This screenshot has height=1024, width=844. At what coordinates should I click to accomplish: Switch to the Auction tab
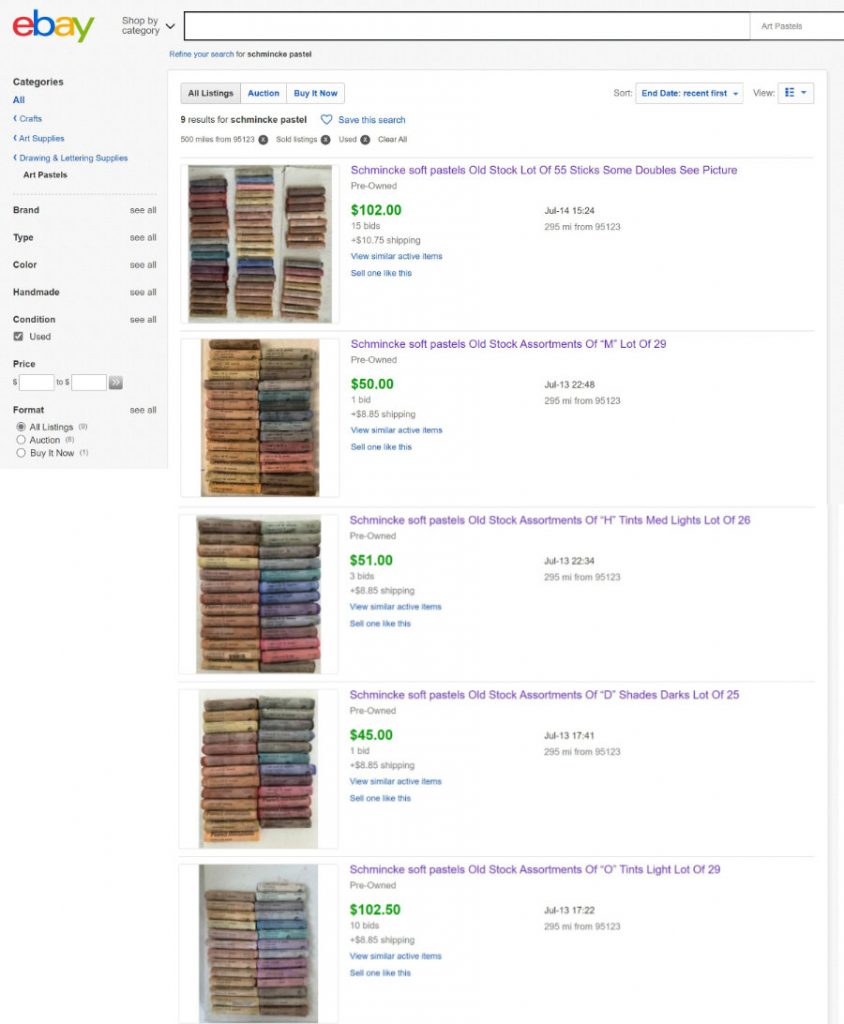click(263, 93)
